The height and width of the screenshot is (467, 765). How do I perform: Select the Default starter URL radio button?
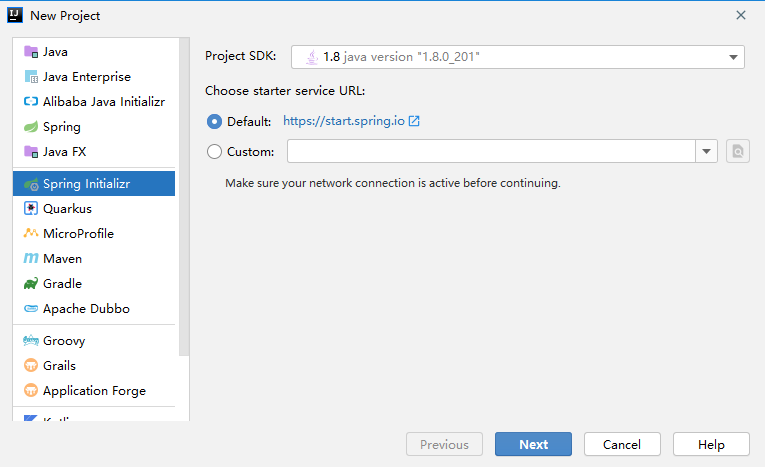click(214, 121)
